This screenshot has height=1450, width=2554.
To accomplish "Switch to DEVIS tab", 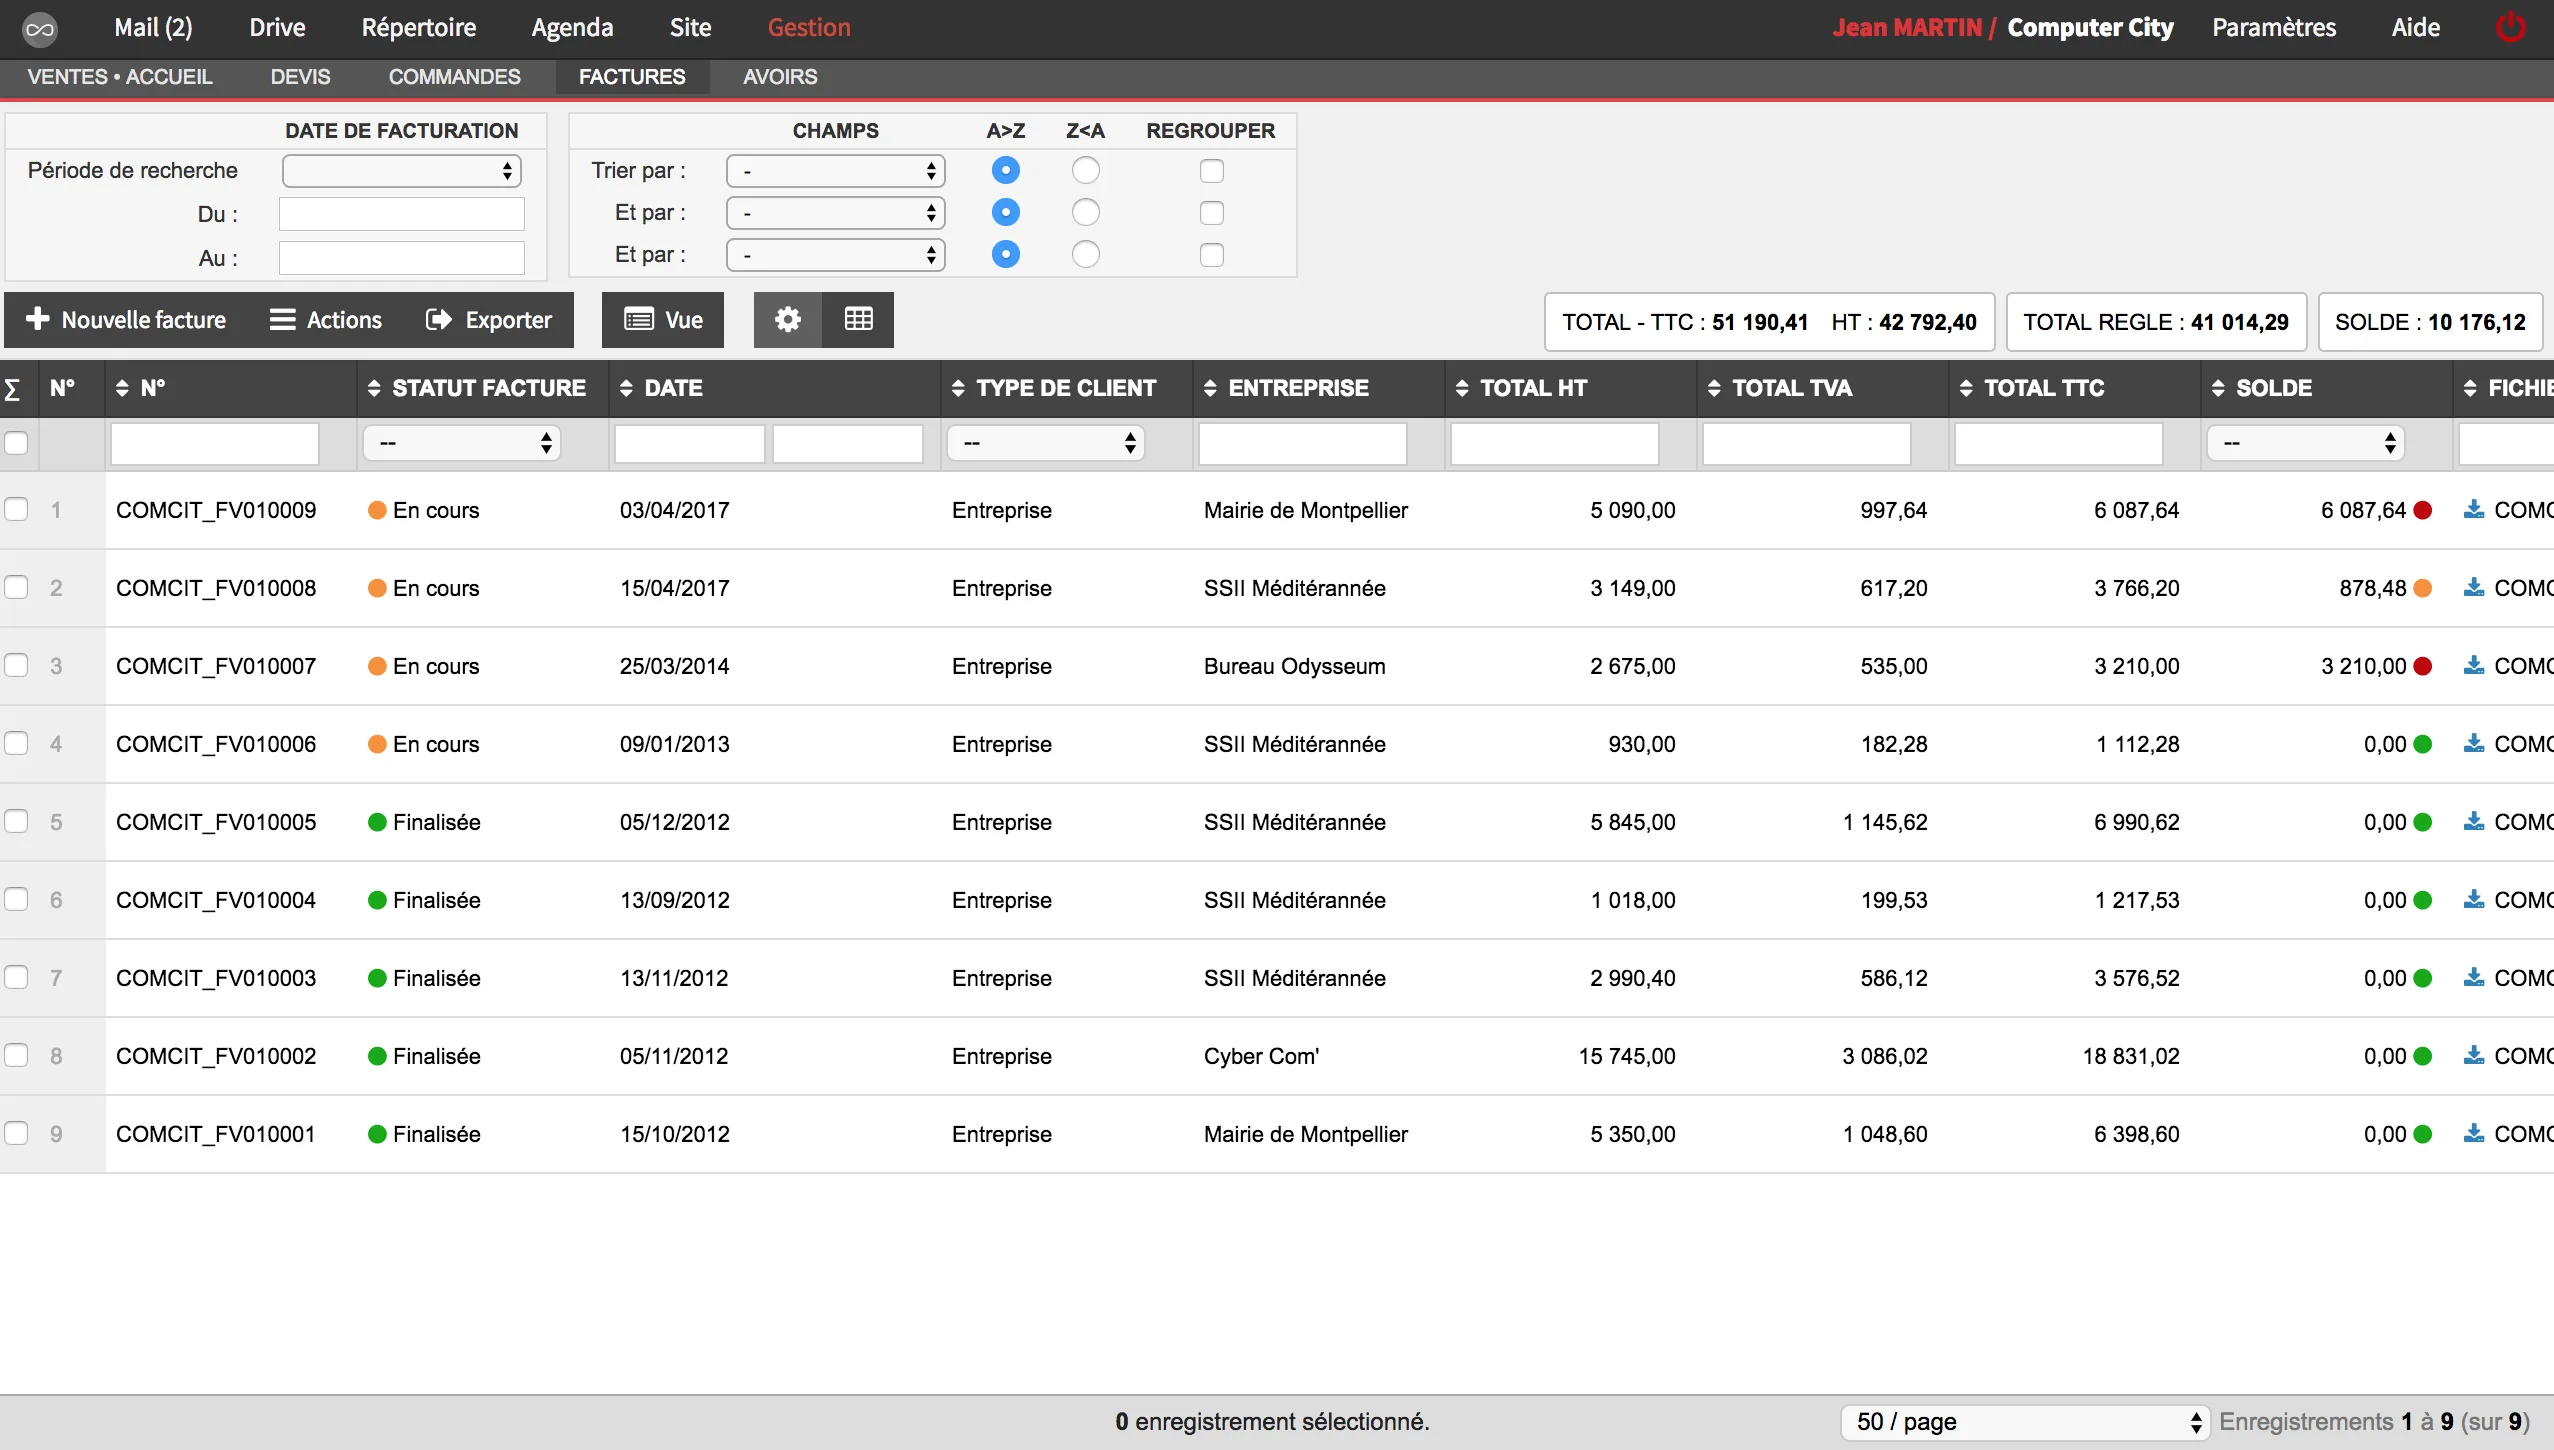I will tap(300, 77).
